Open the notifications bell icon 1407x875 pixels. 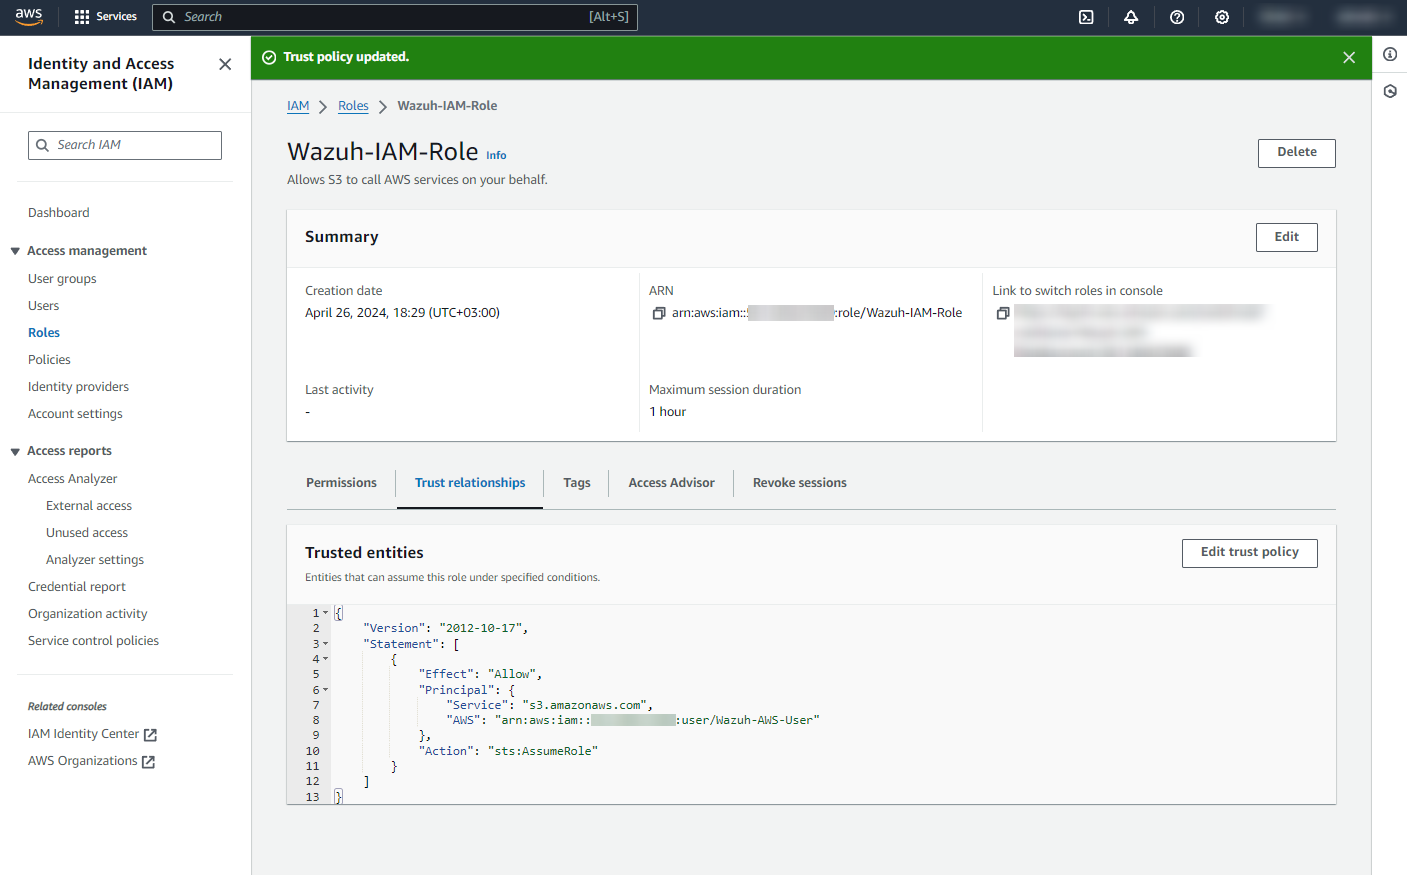click(x=1131, y=17)
